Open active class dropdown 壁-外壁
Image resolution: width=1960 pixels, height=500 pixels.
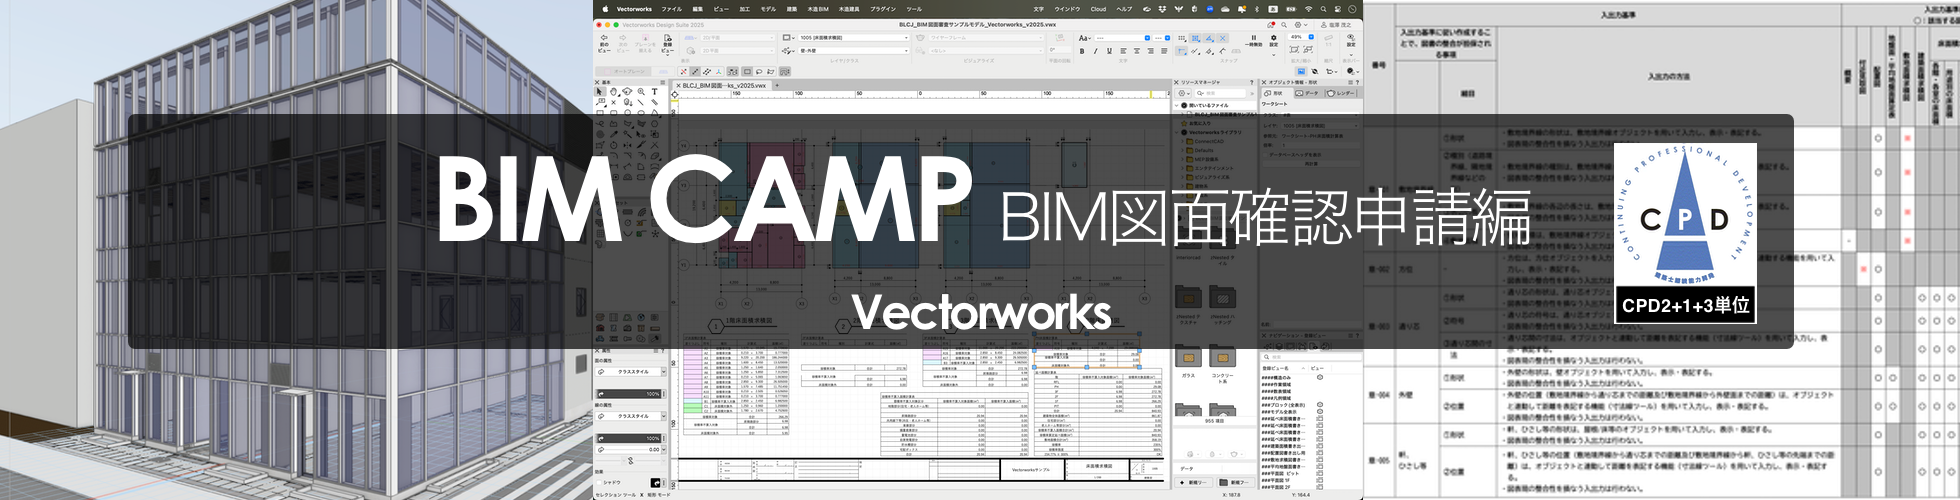pyautogui.click(x=853, y=51)
